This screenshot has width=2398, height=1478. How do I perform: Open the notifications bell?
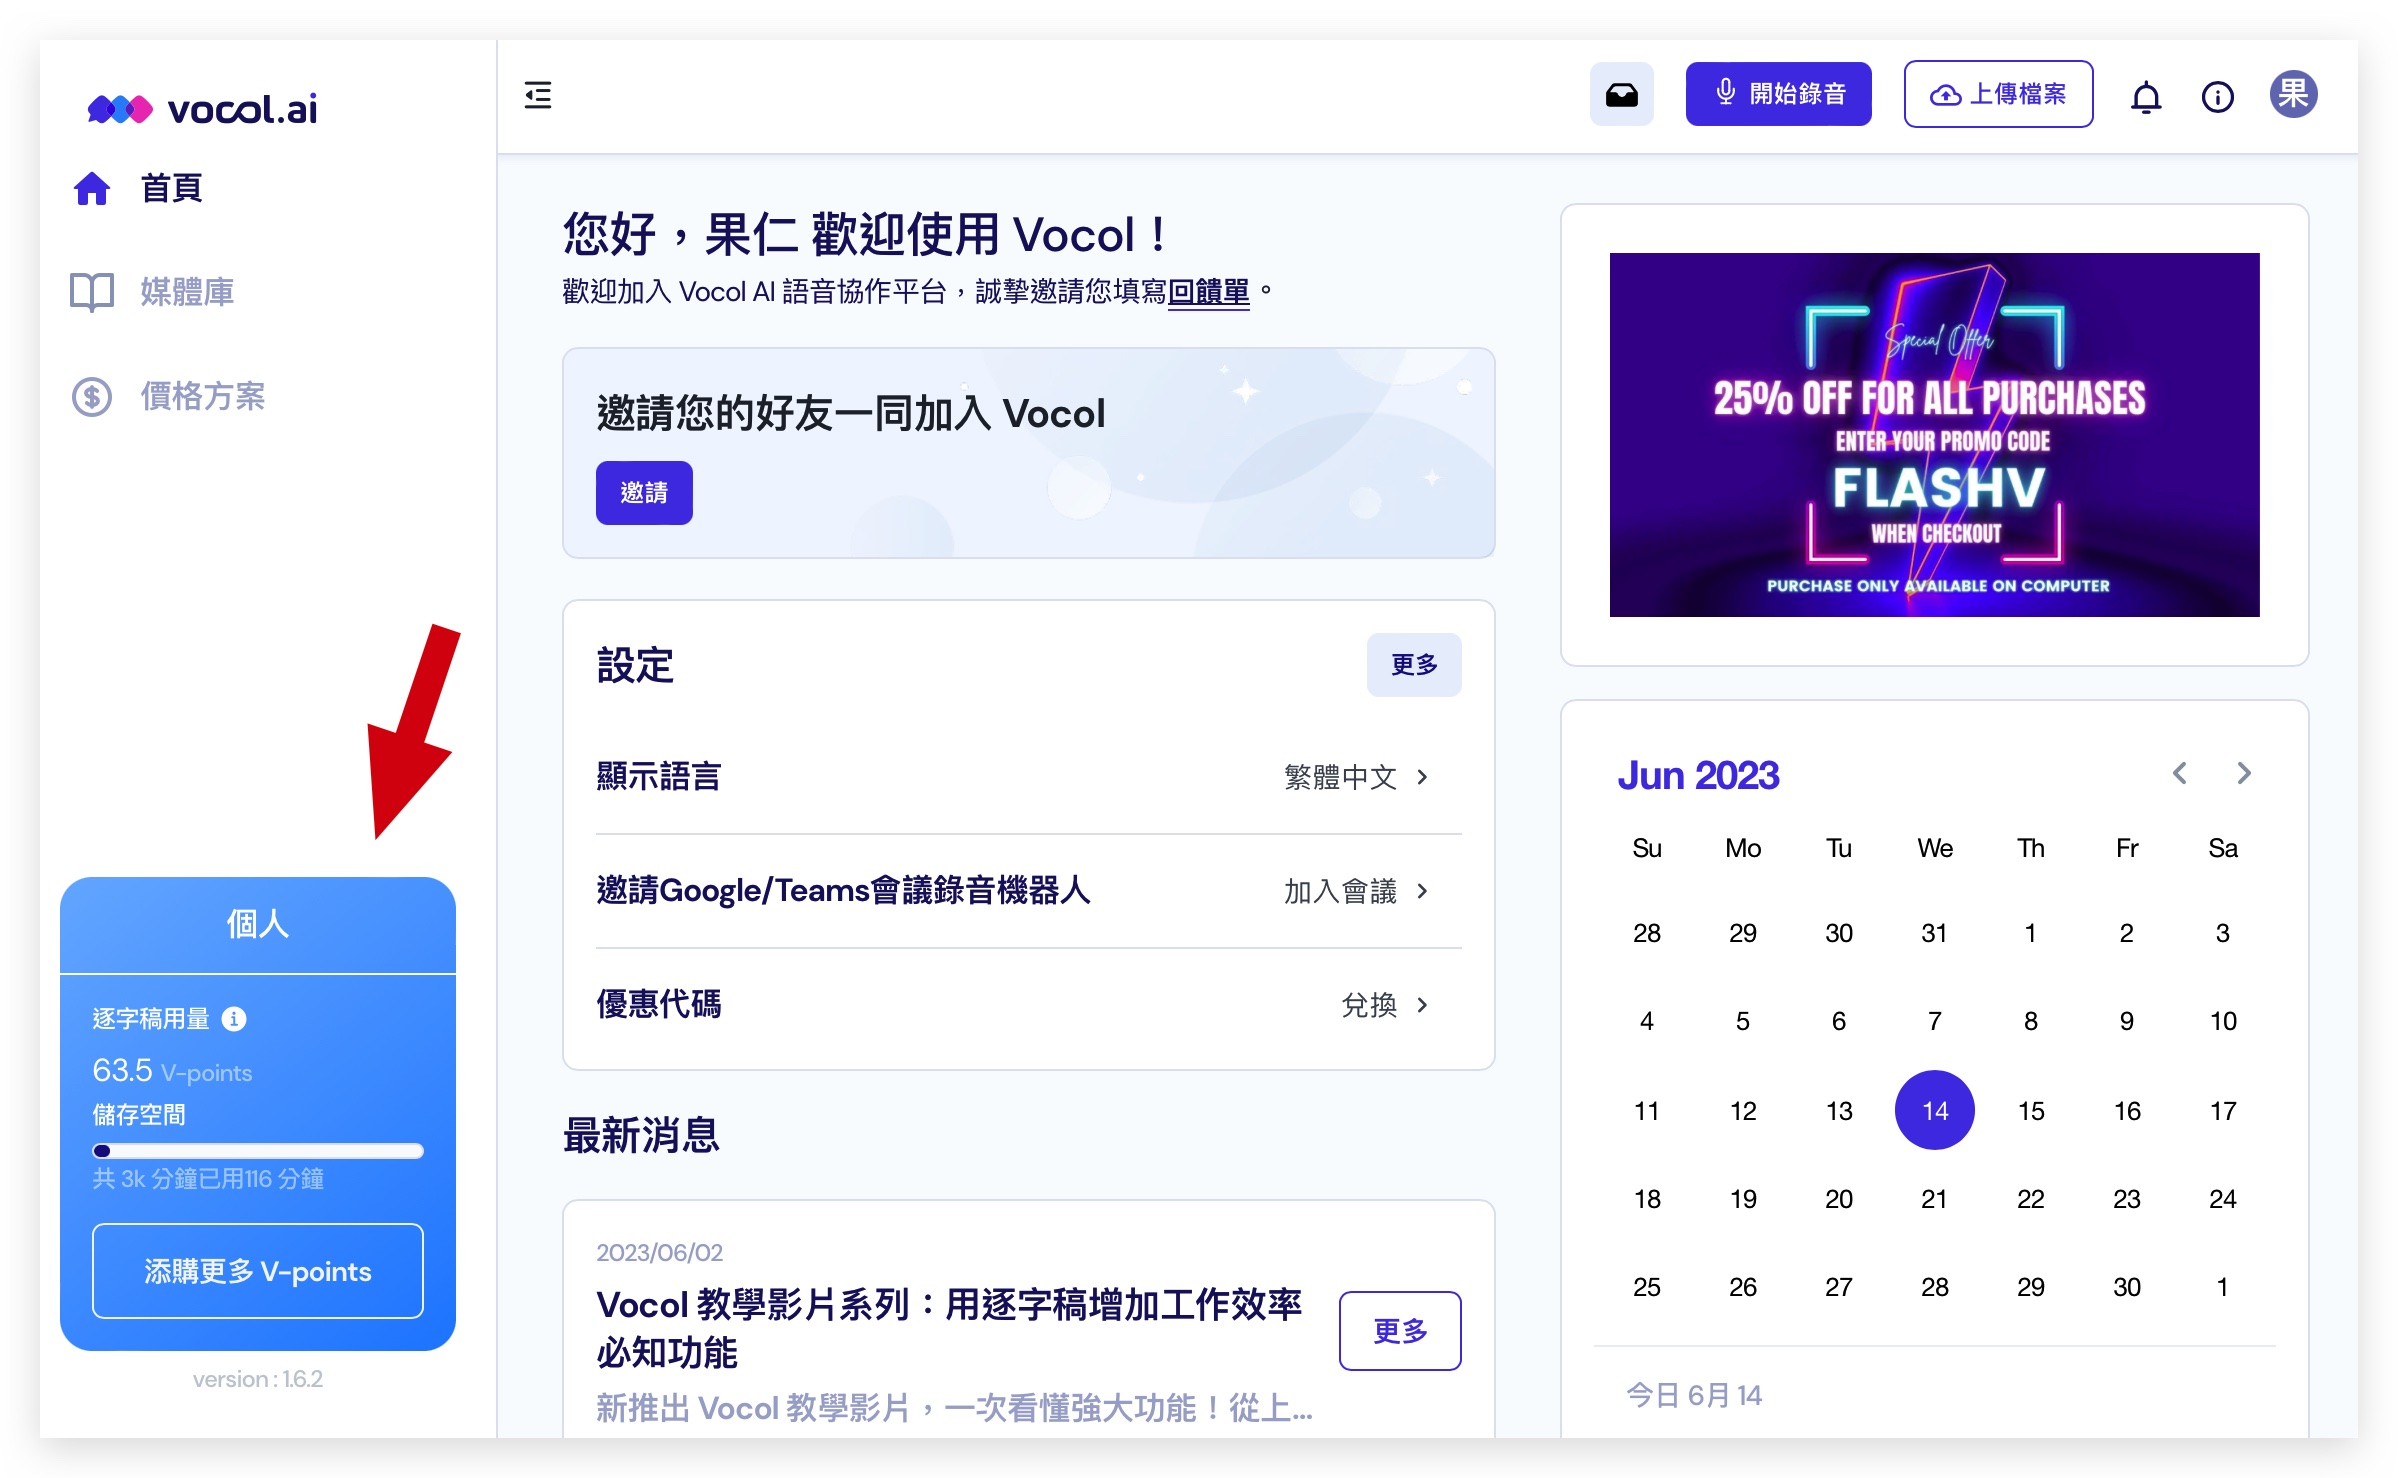[2146, 96]
